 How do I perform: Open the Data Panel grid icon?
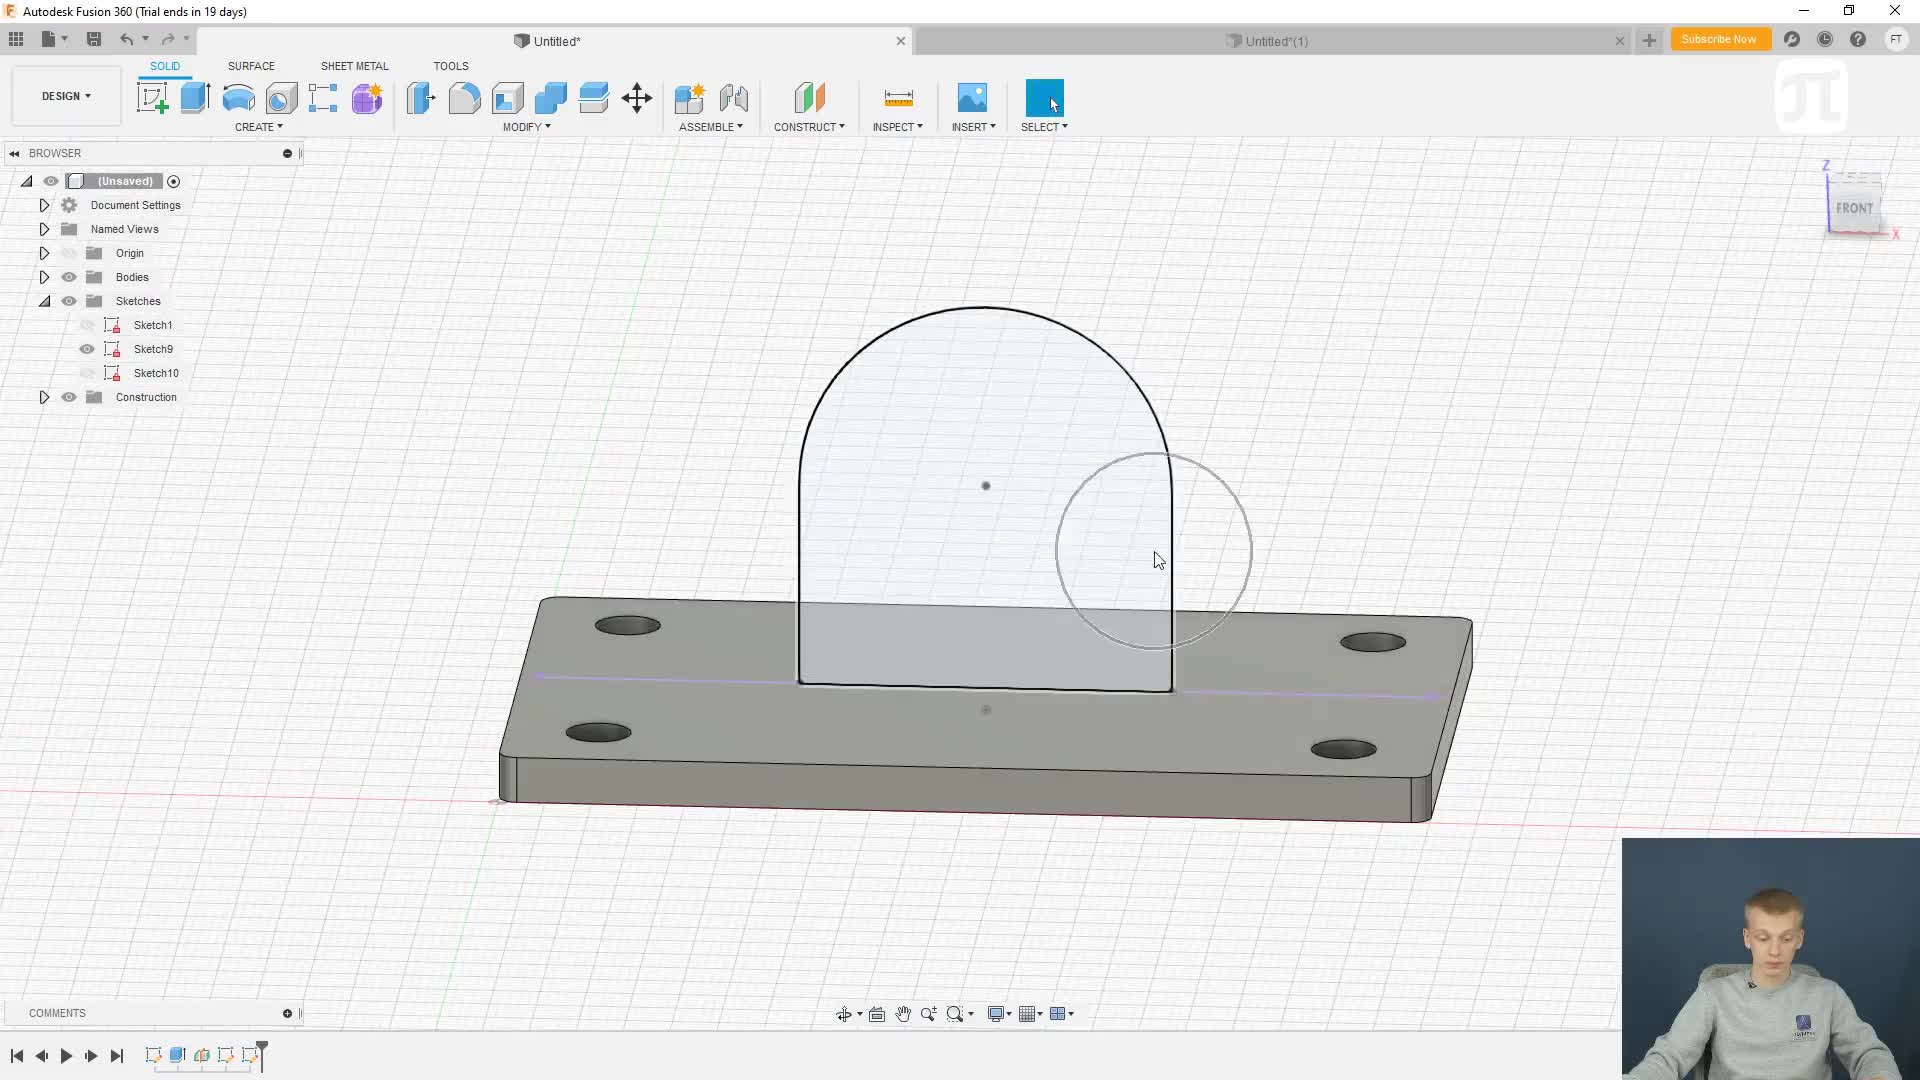[x=16, y=39]
